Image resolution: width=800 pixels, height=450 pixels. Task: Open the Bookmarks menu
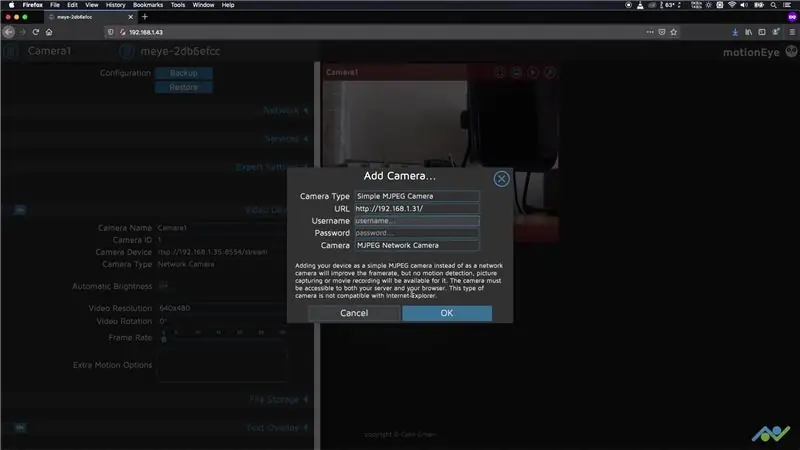(x=148, y=5)
